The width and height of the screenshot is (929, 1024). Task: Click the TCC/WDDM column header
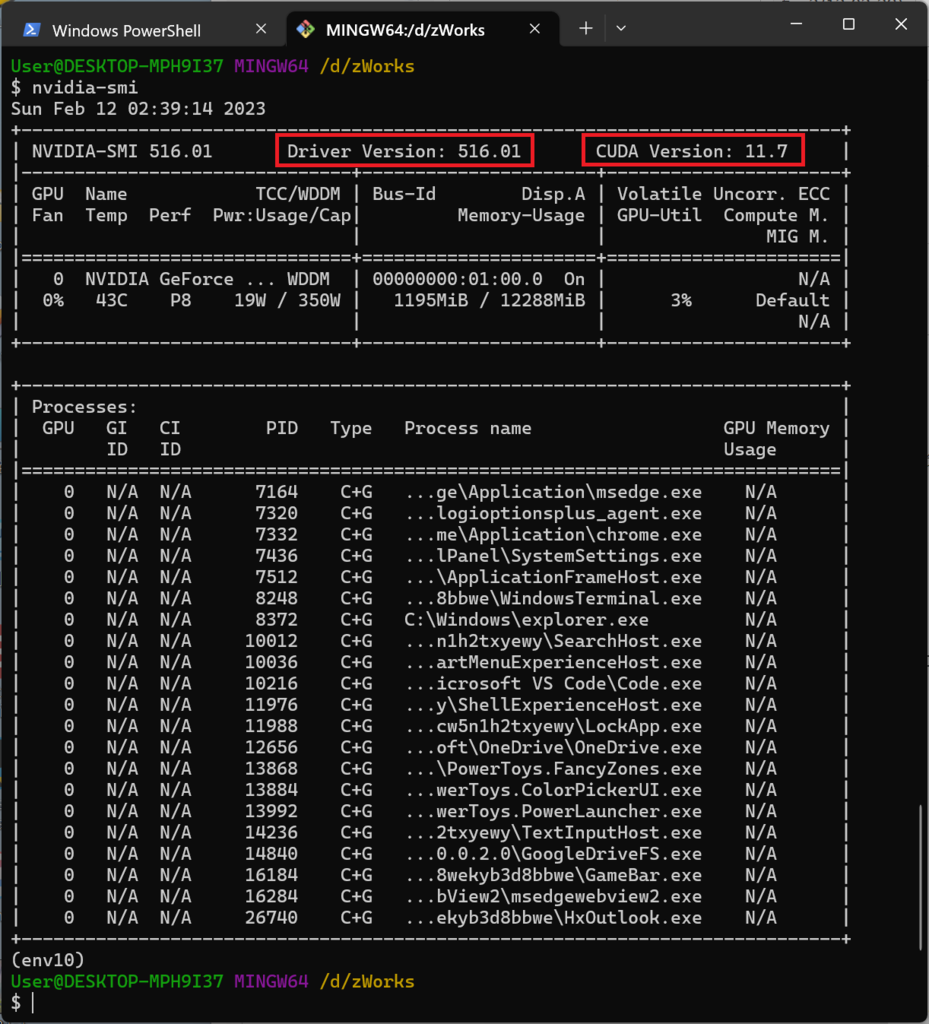(298, 194)
